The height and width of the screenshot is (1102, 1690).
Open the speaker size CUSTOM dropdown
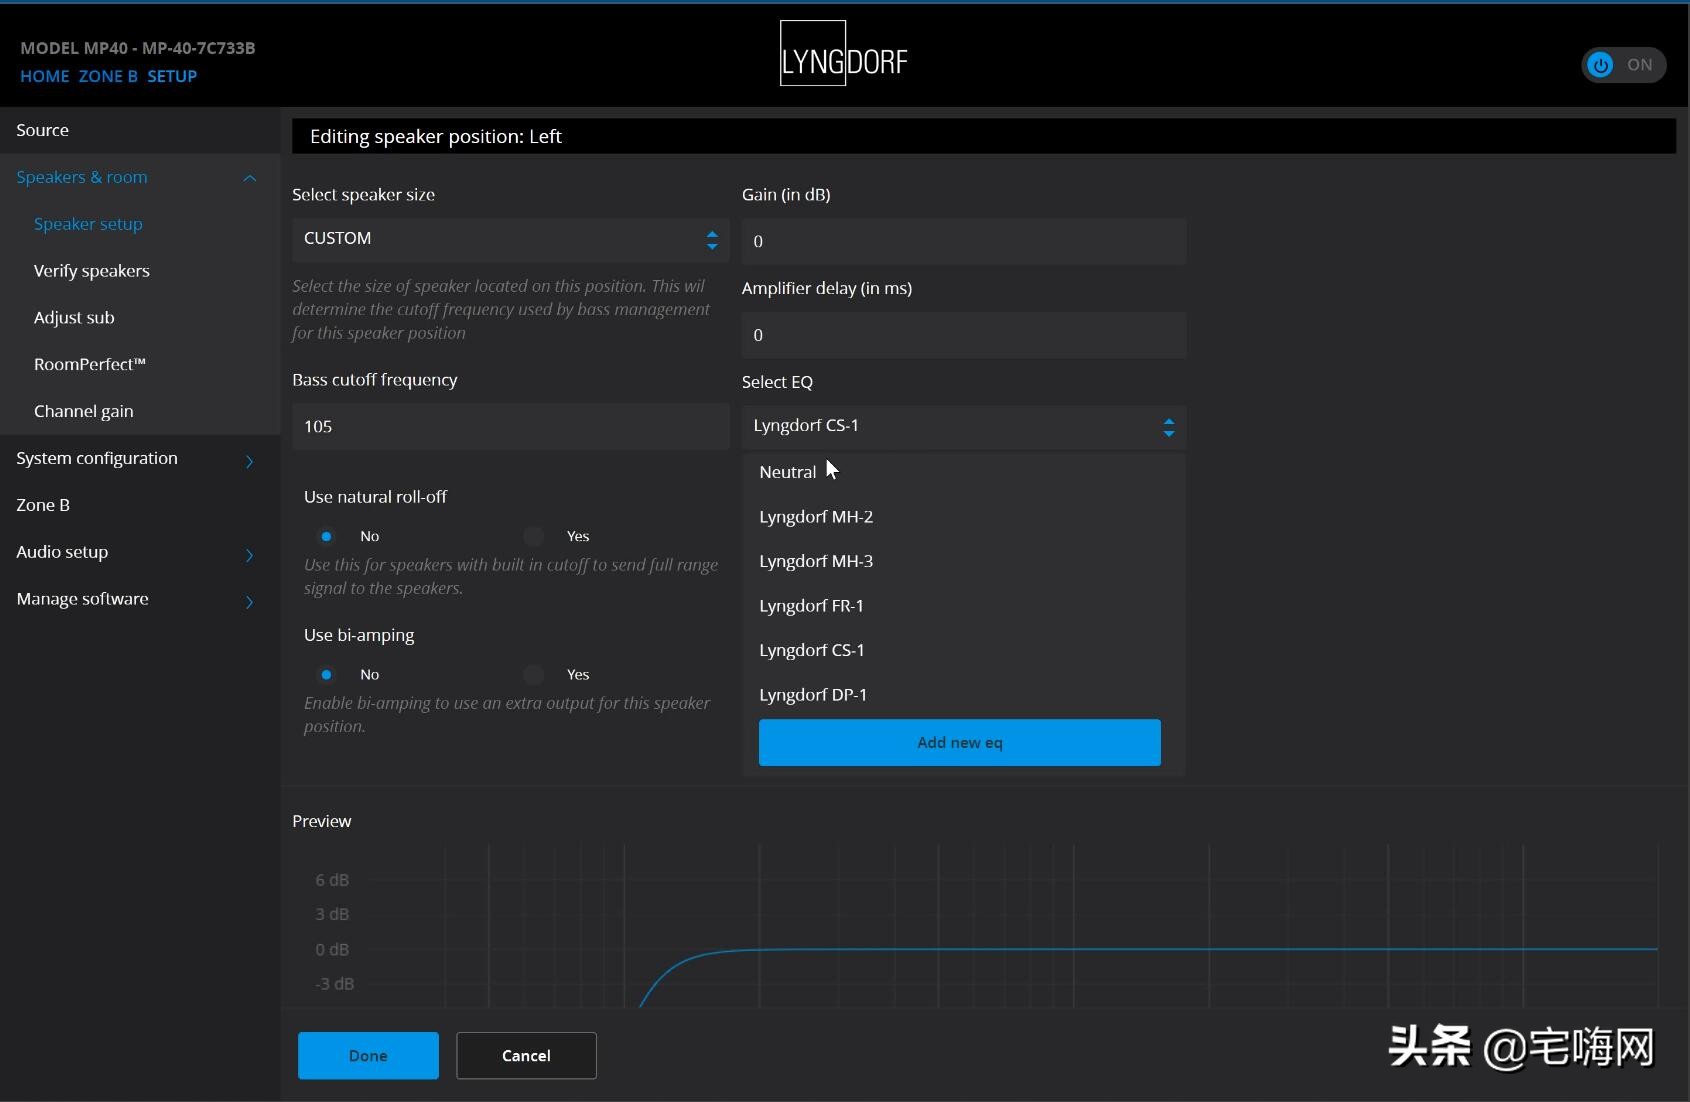(x=509, y=240)
